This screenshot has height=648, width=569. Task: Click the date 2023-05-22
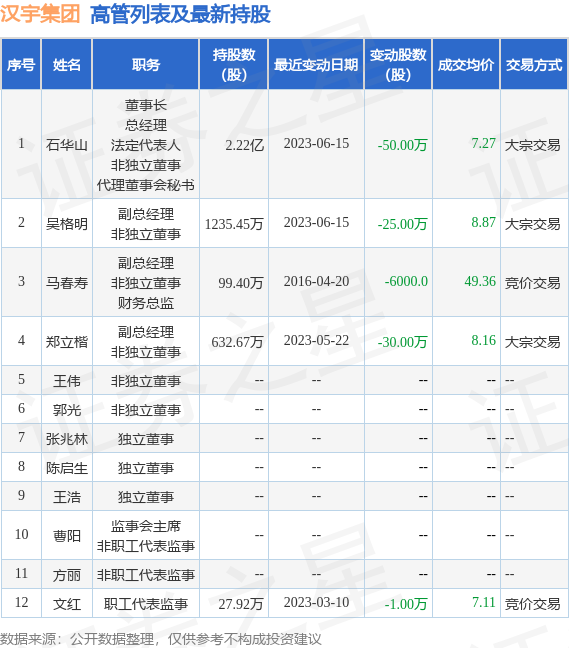click(316, 341)
